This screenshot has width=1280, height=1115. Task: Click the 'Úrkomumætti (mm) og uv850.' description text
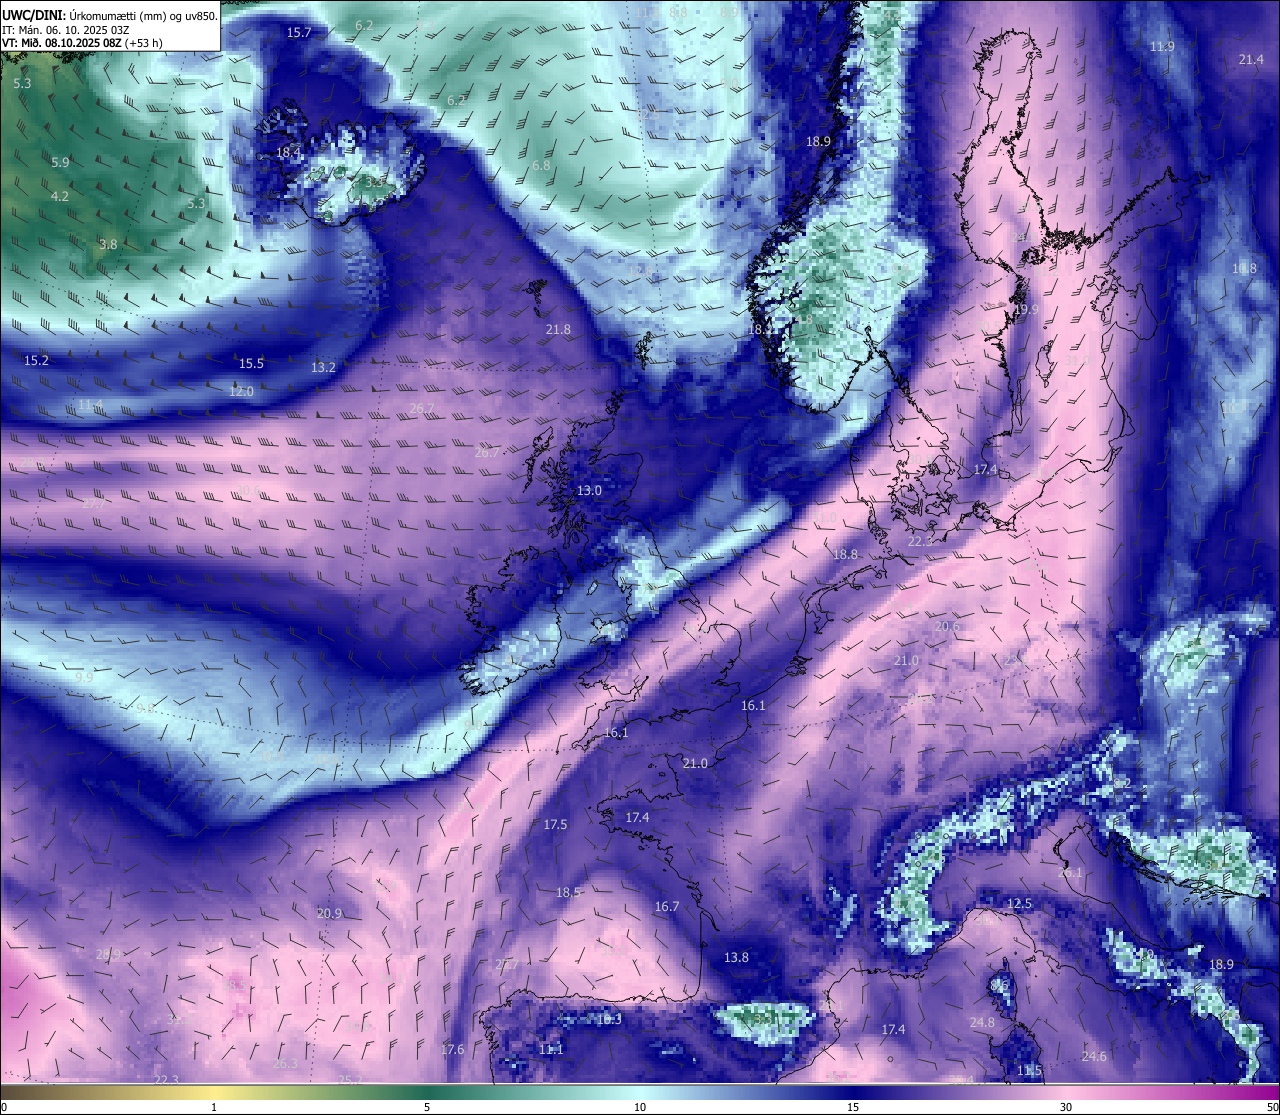click(x=143, y=16)
